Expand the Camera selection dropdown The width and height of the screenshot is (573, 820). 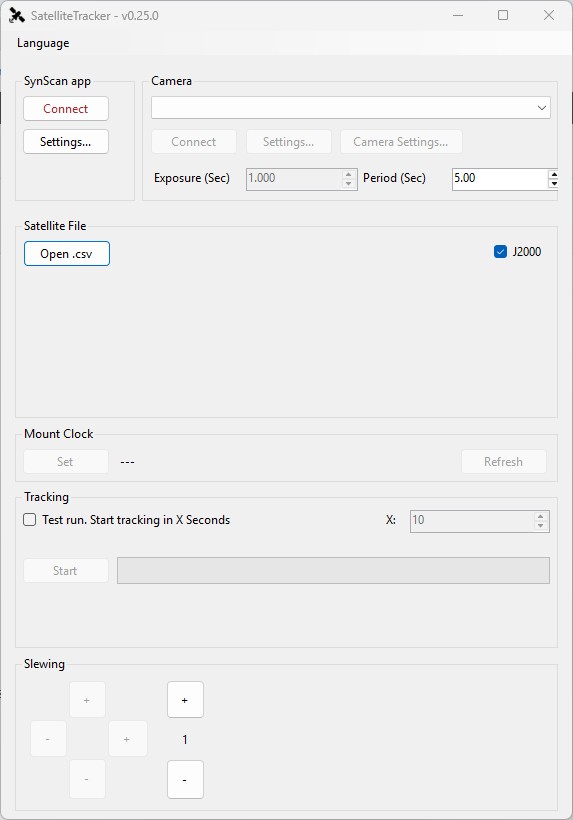coord(542,108)
